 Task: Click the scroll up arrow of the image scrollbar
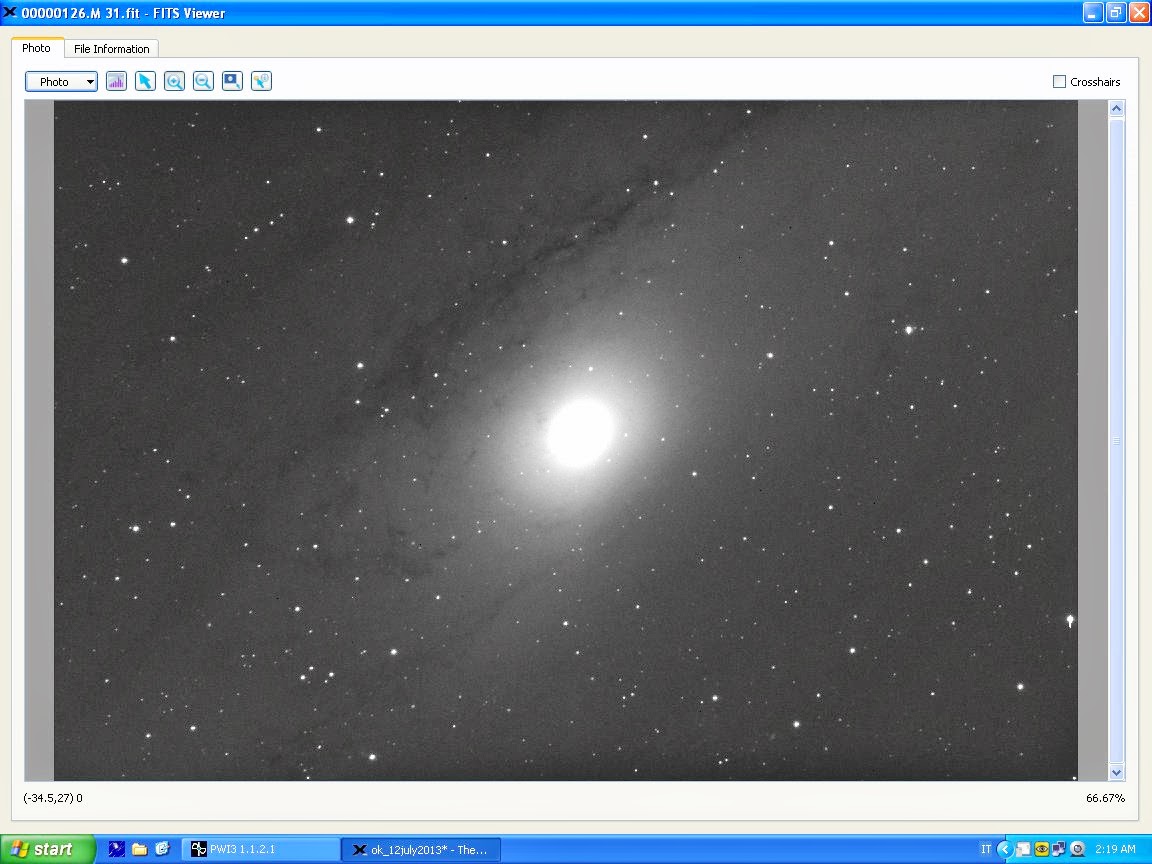[1117, 108]
